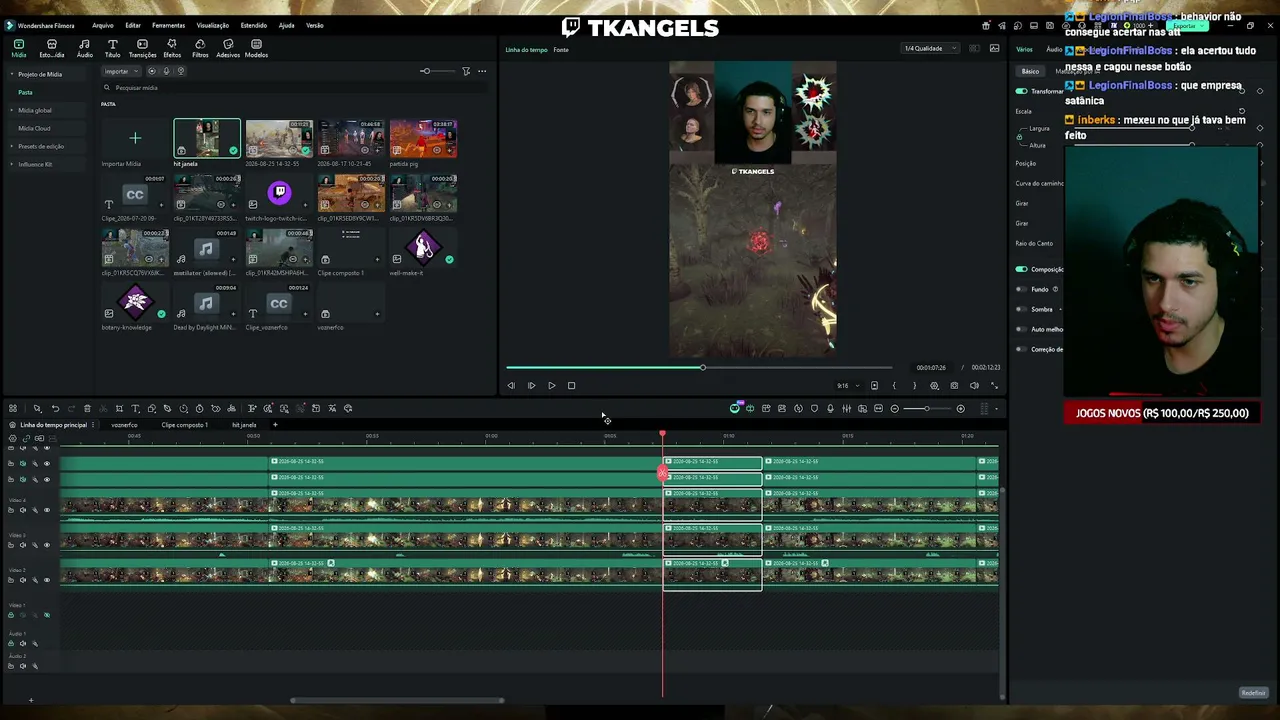Hide the Video 4 track
Image resolution: width=1280 pixels, height=720 pixels.
46,510
